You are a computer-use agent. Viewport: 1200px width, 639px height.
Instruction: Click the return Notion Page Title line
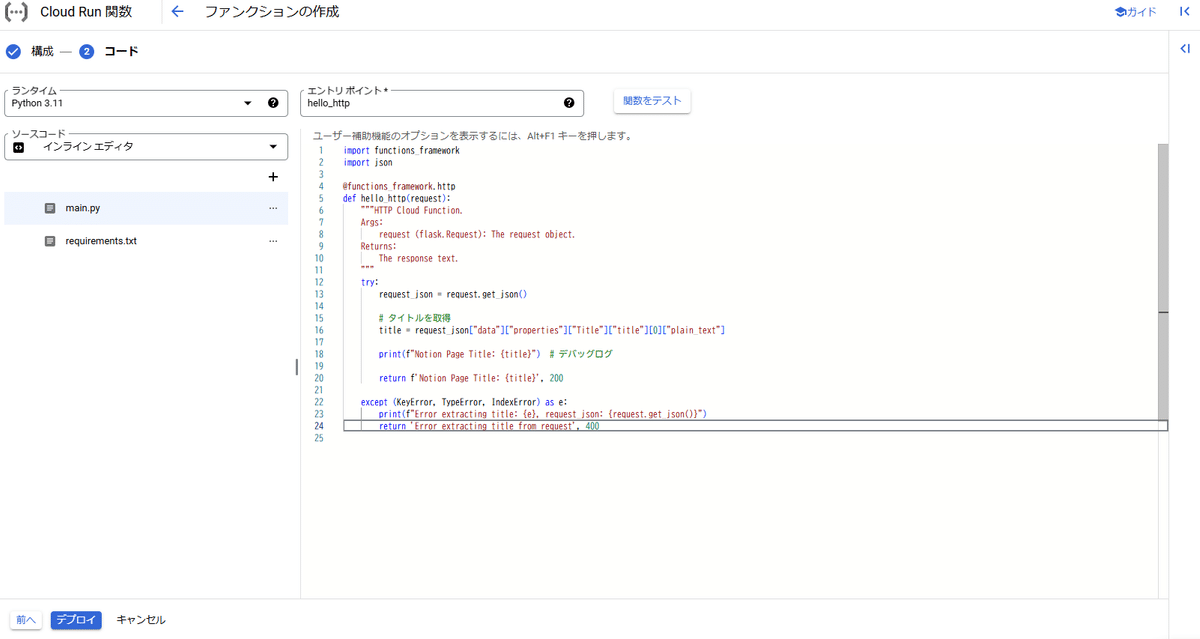coord(471,378)
